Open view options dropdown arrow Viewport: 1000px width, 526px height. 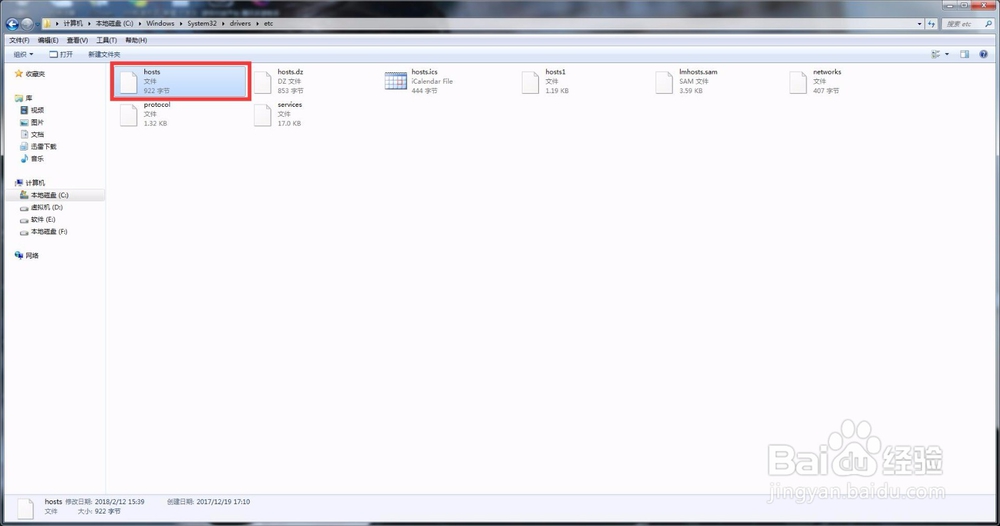point(946,54)
